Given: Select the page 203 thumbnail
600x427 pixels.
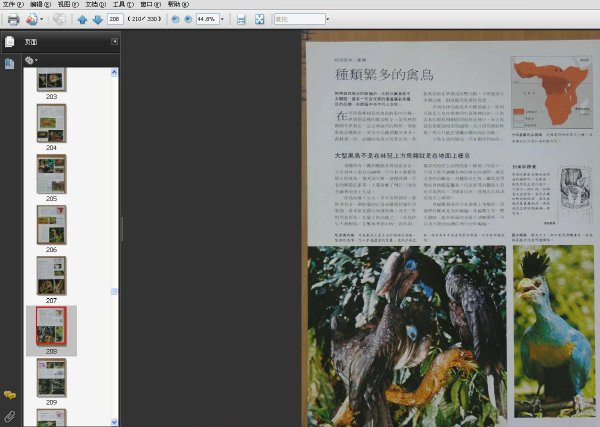Looking at the screenshot, I should pos(51,80).
